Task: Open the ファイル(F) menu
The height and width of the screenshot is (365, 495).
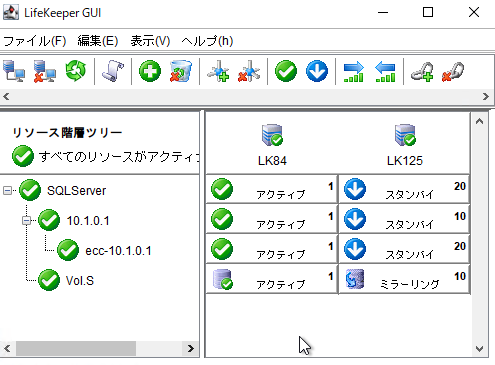Action: coord(35,41)
